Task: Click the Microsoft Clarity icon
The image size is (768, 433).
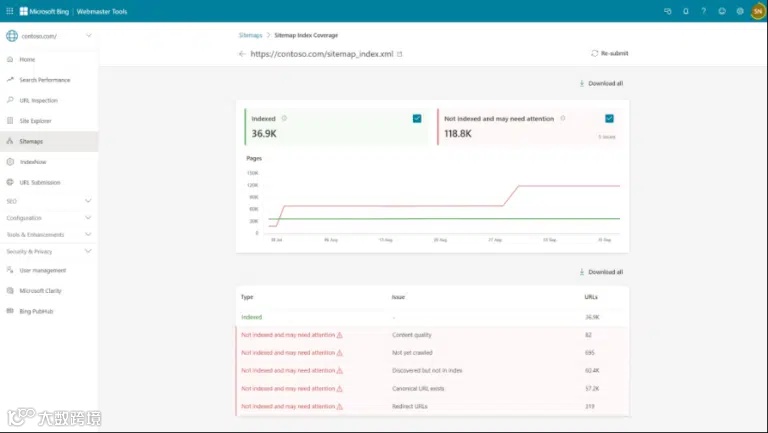Action: click(10, 290)
